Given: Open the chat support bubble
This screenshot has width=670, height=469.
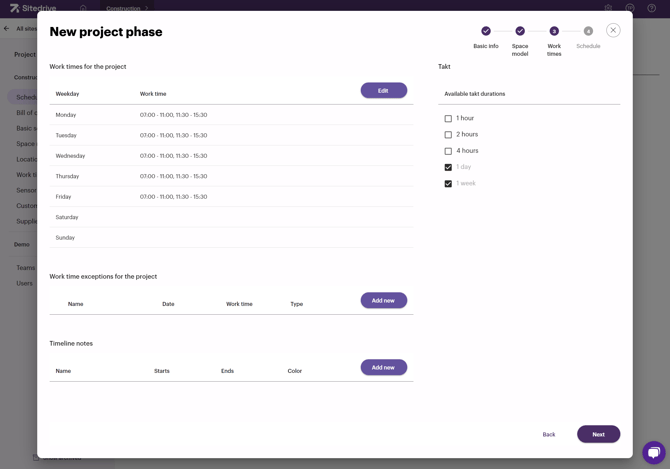Looking at the screenshot, I should coord(653,452).
